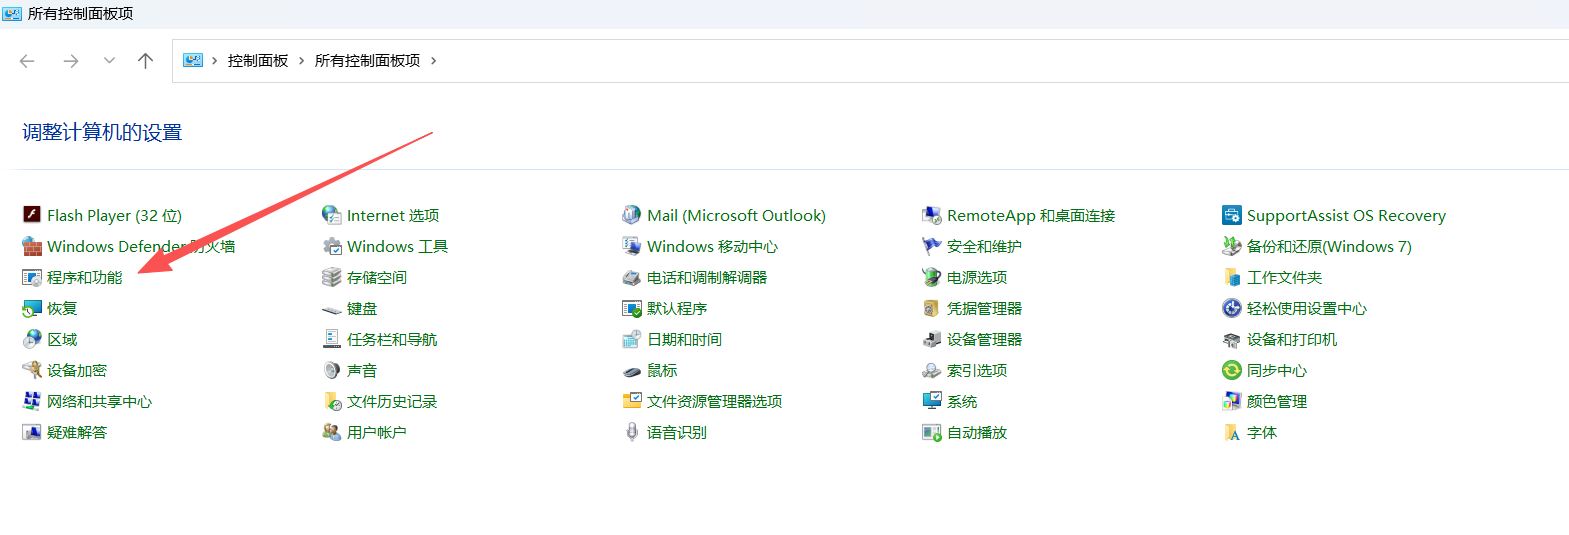Click the Mail (Microsoft Outlook) icon
The image size is (1569, 535).
(632, 215)
